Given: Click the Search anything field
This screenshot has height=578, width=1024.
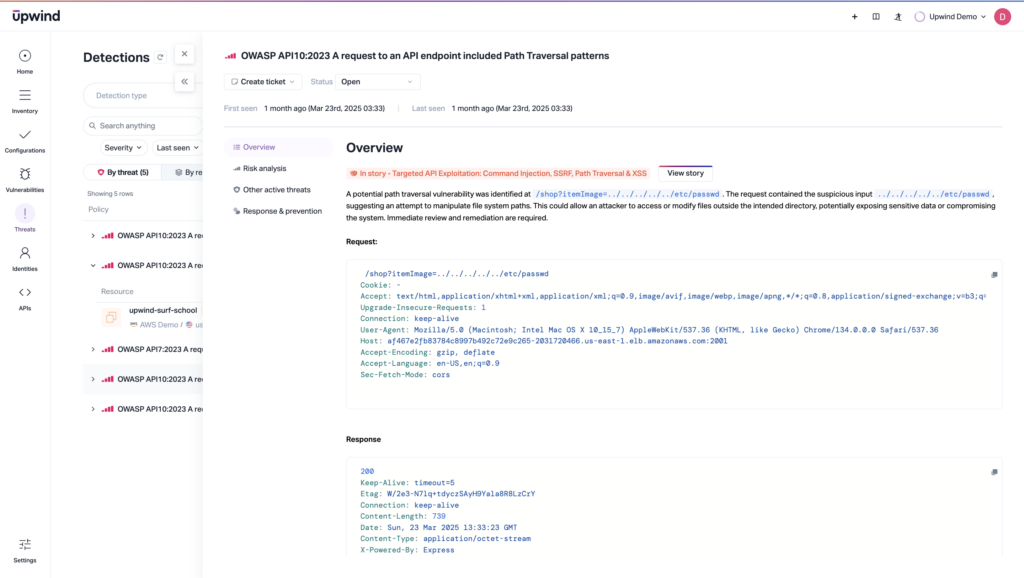Looking at the screenshot, I should pyautogui.click(x=143, y=125).
